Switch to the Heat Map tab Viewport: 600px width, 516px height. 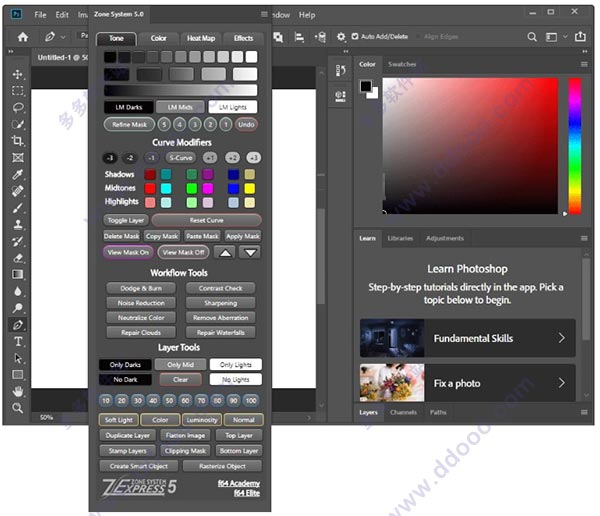pyautogui.click(x=201, y=38)
